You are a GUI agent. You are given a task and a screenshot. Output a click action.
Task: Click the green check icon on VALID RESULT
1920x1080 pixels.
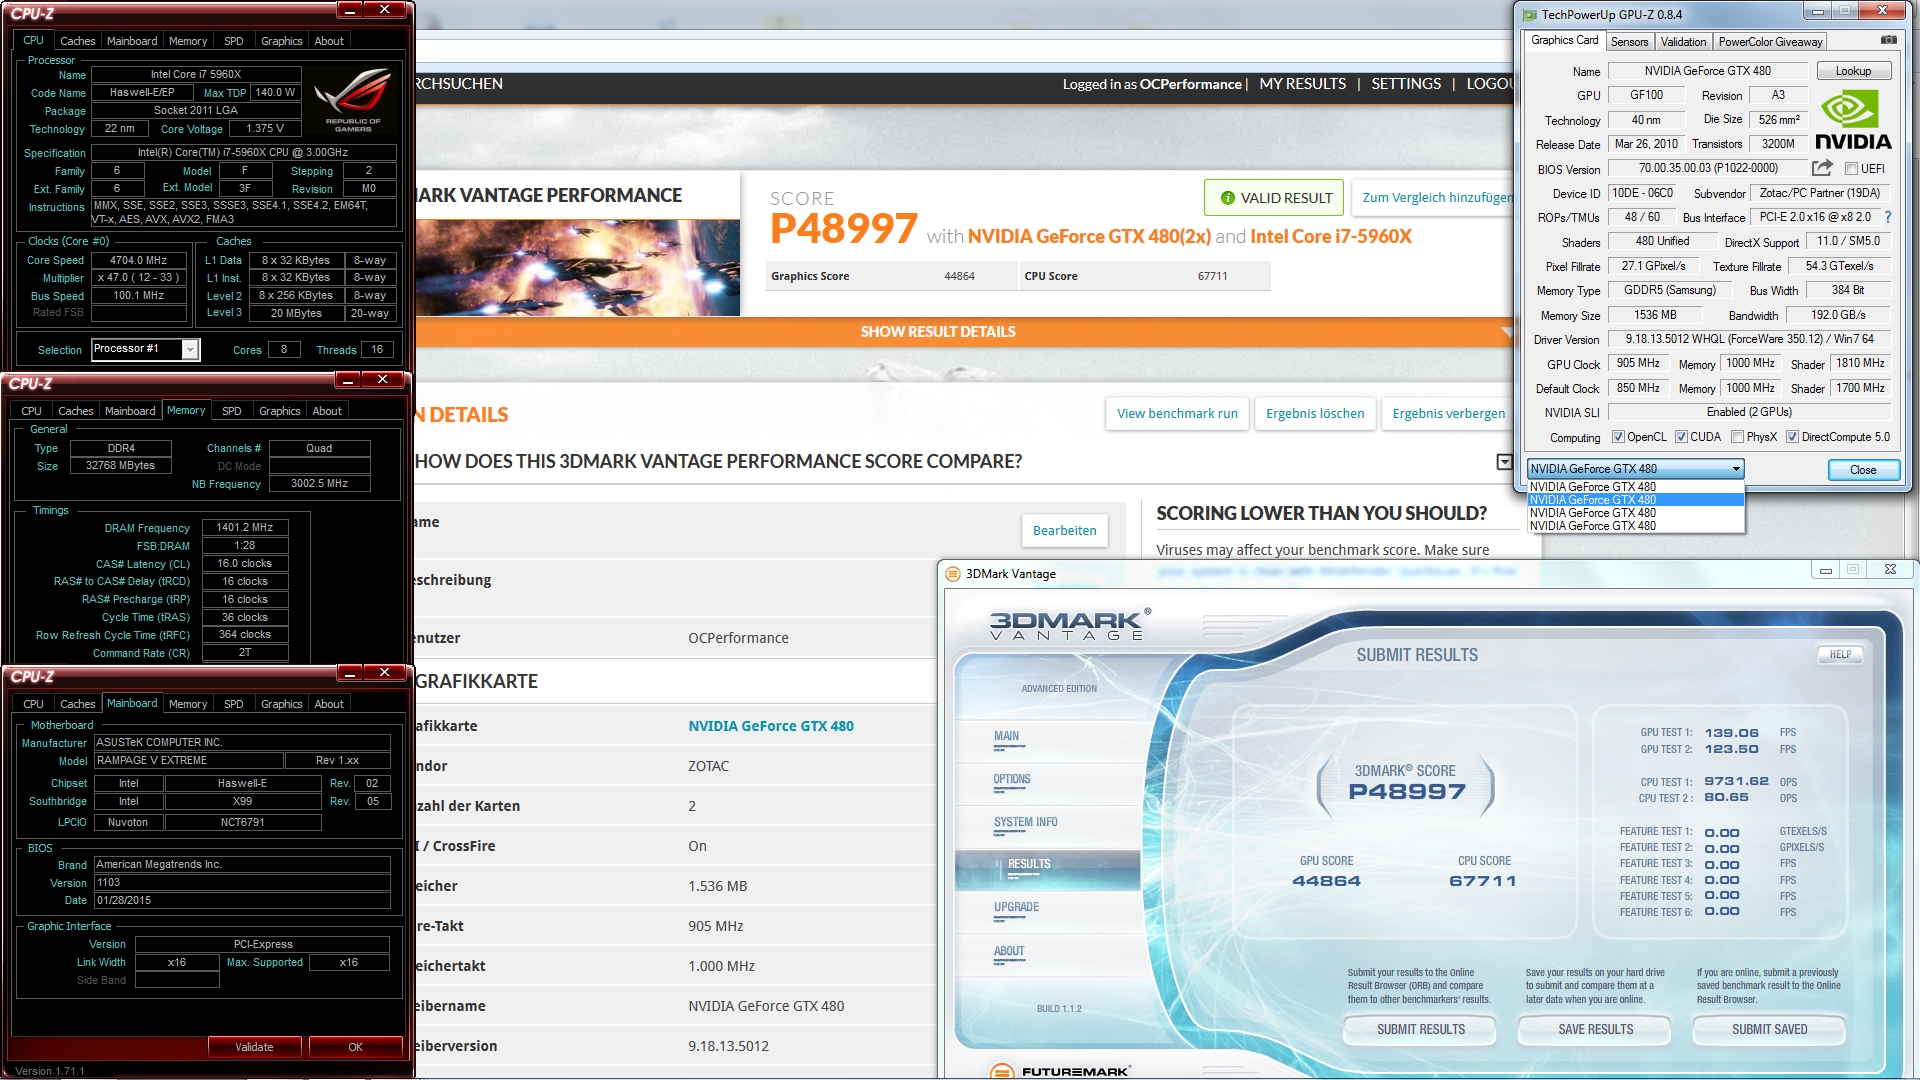tap(1227, 198)
